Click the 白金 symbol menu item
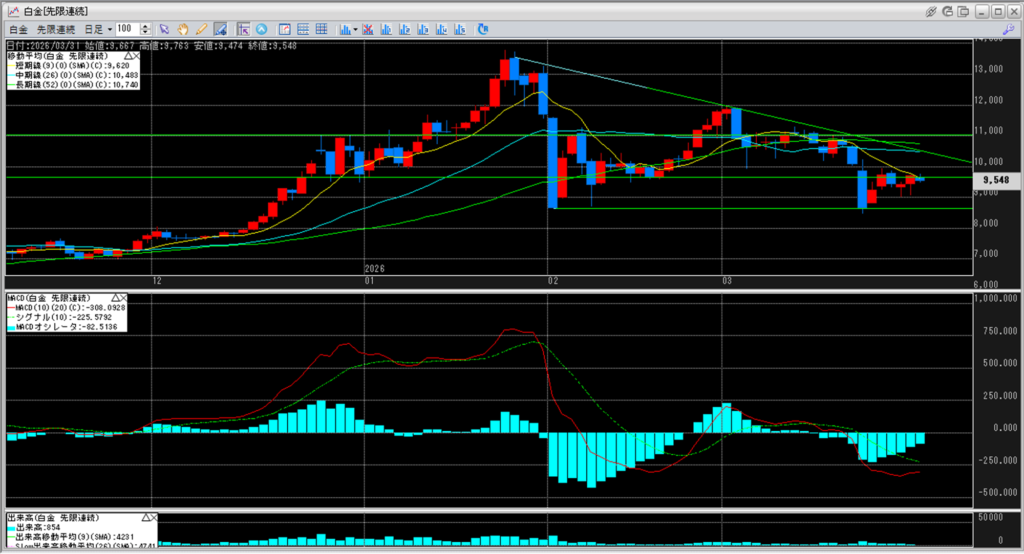 [x=18, y=29]
